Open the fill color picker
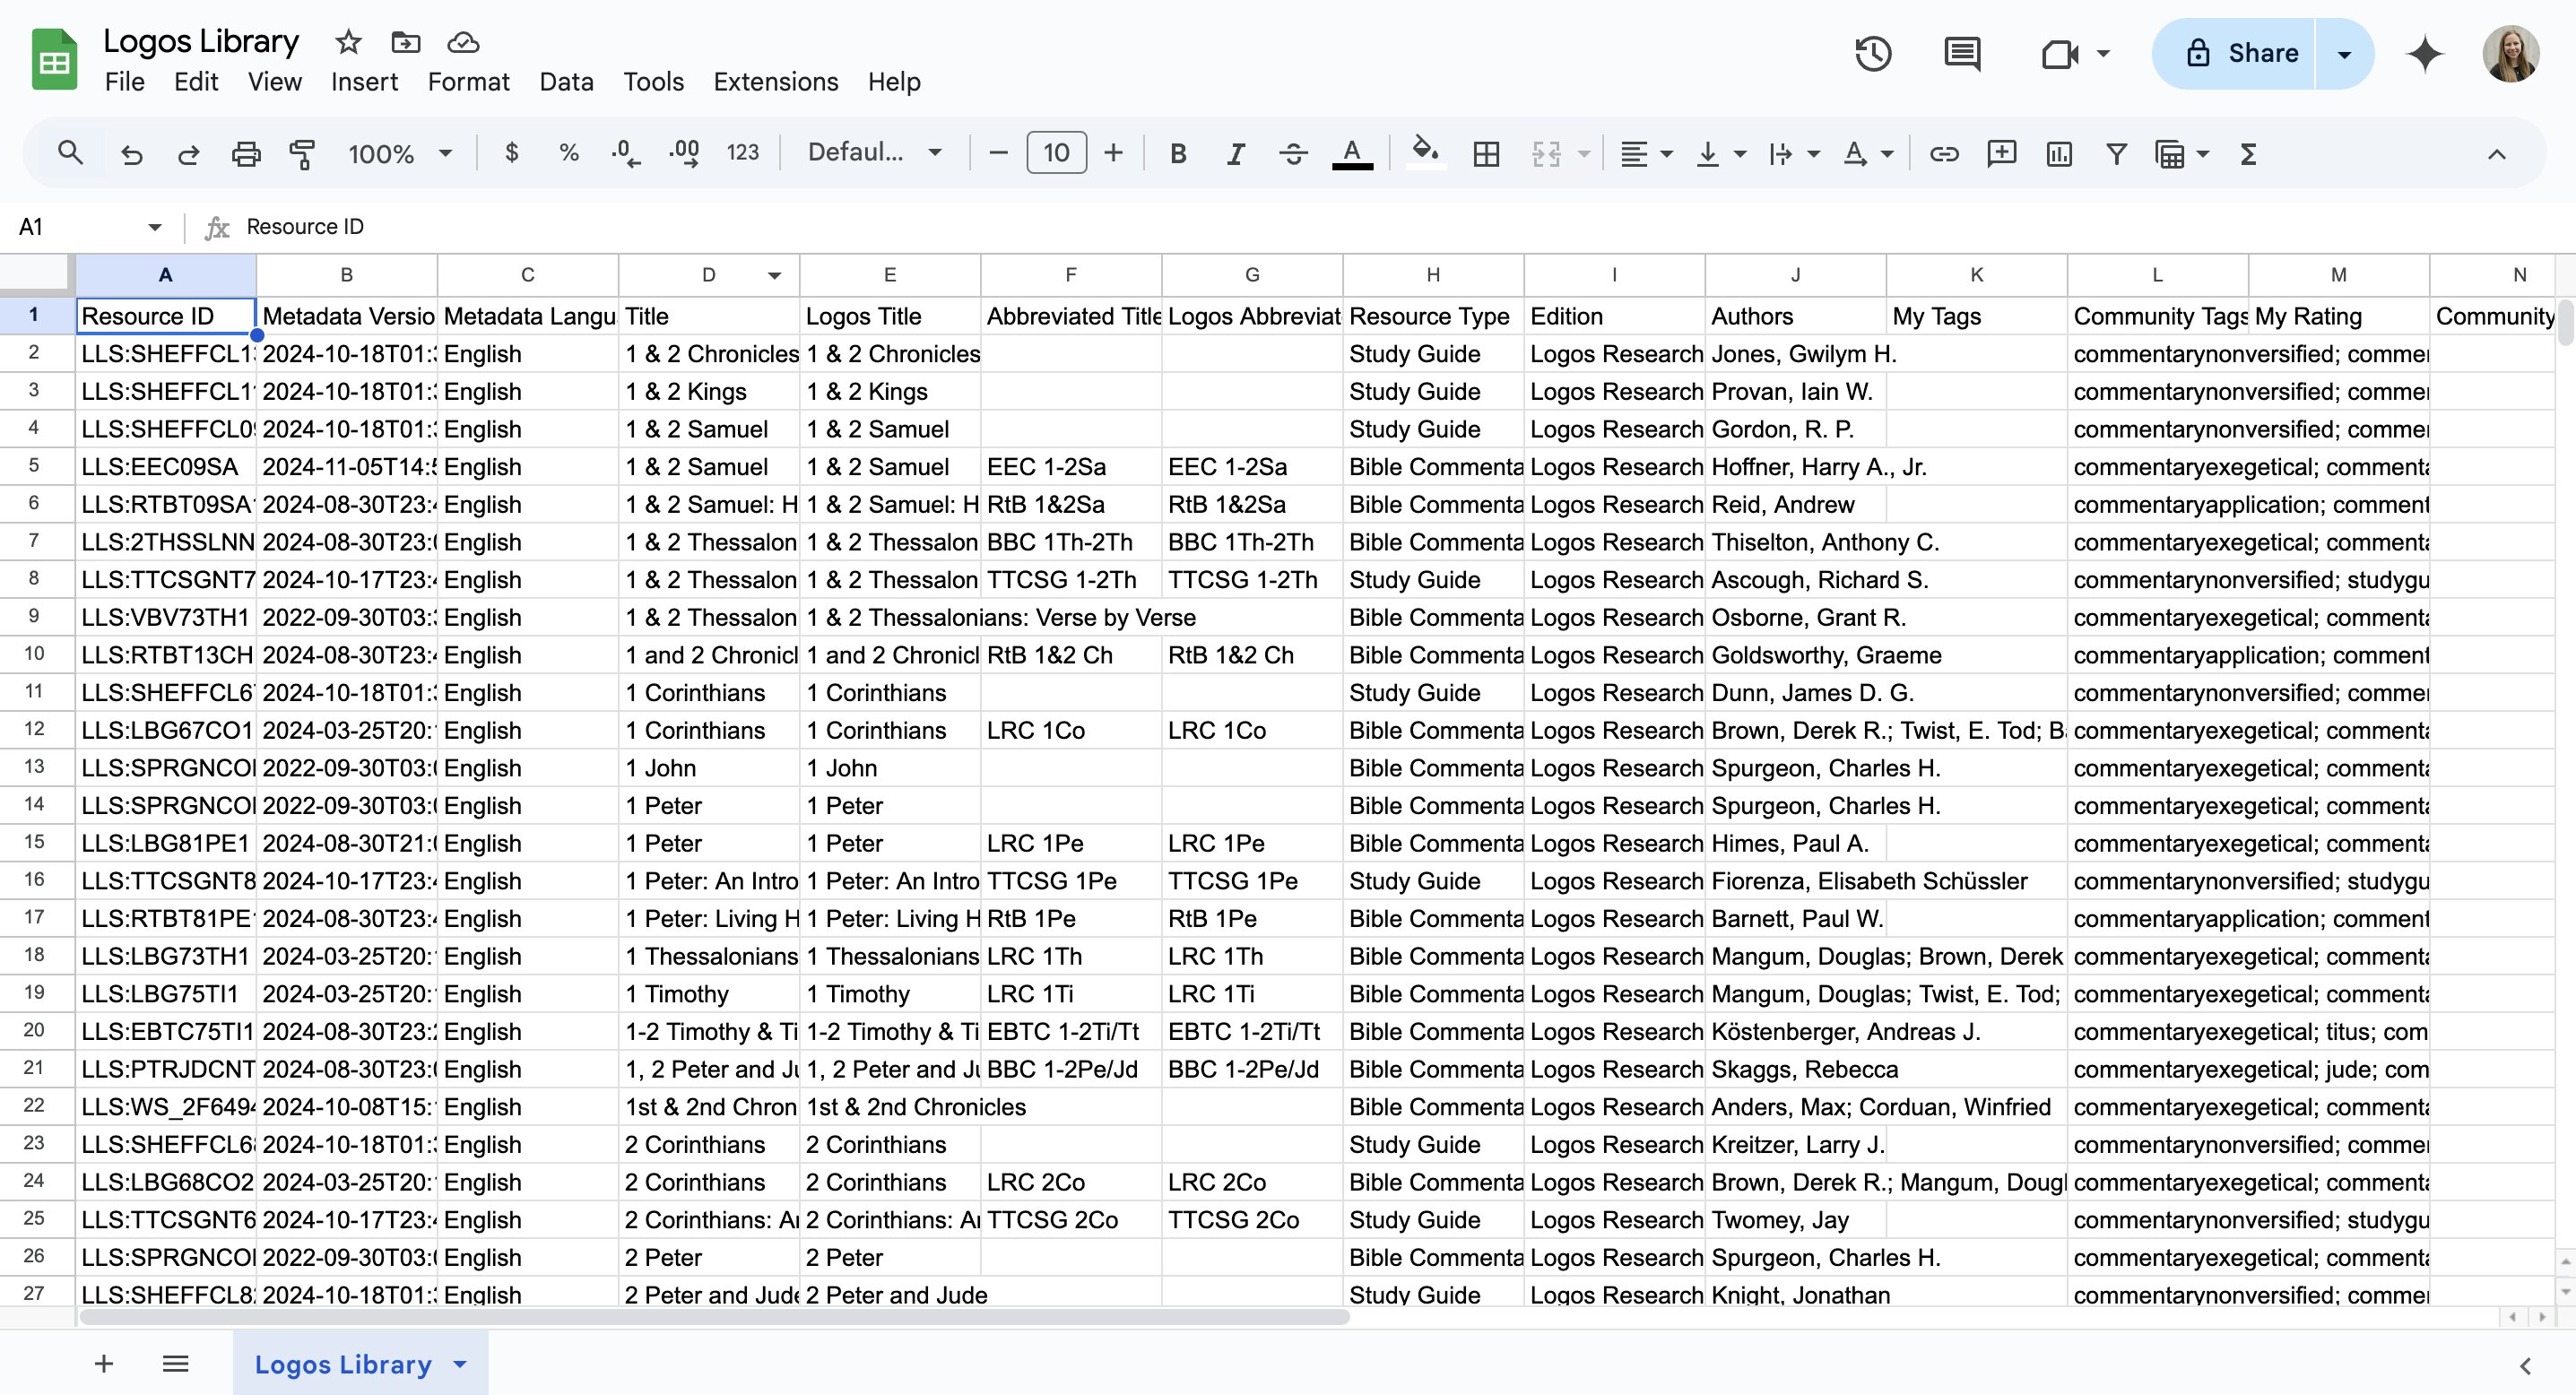Screen dimensions: 2576x1395 coord(1425,153)
